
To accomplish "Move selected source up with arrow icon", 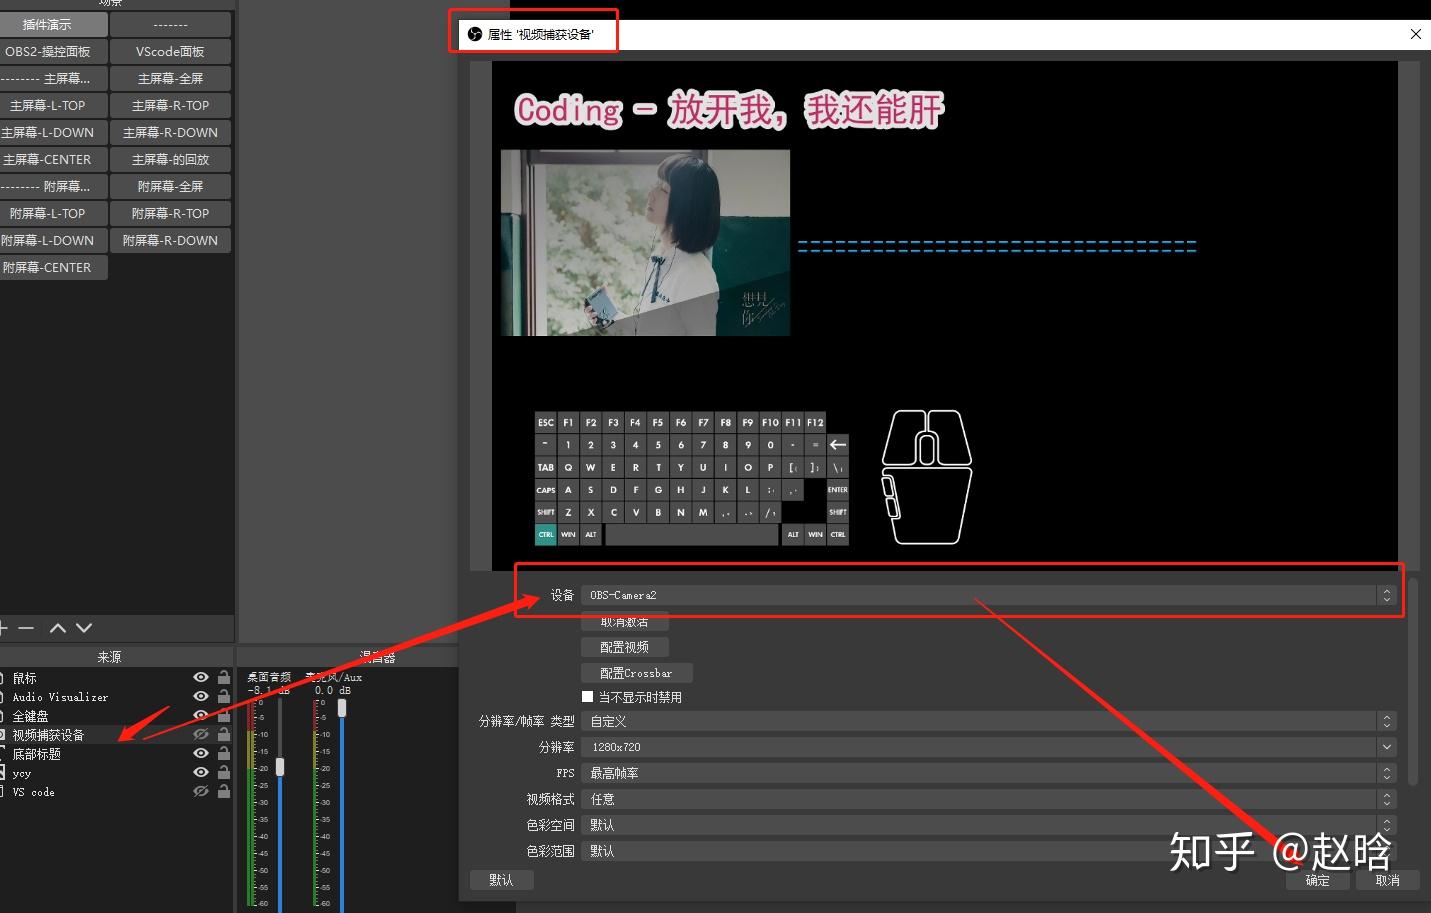I will pyautogui.click(x=57, y=627).
